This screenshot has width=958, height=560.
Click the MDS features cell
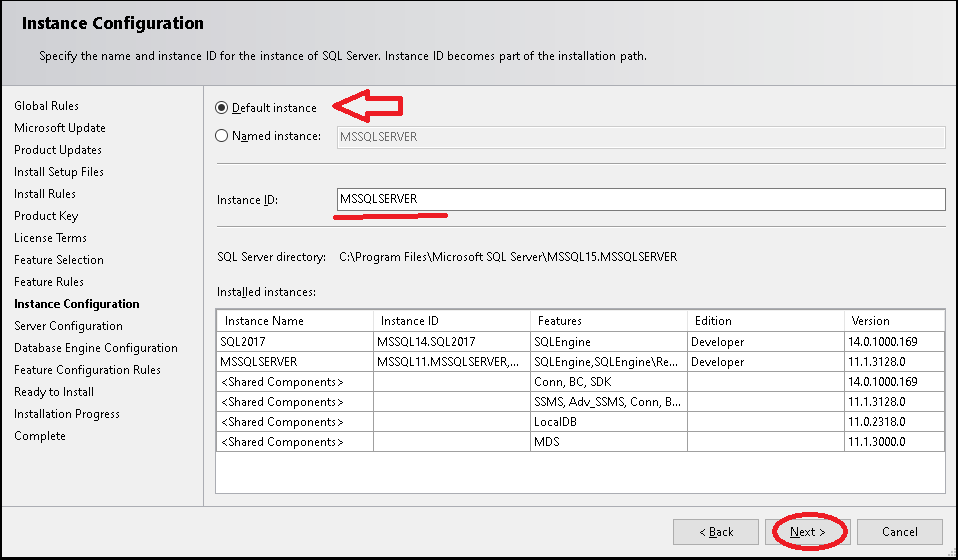point(609,442)
